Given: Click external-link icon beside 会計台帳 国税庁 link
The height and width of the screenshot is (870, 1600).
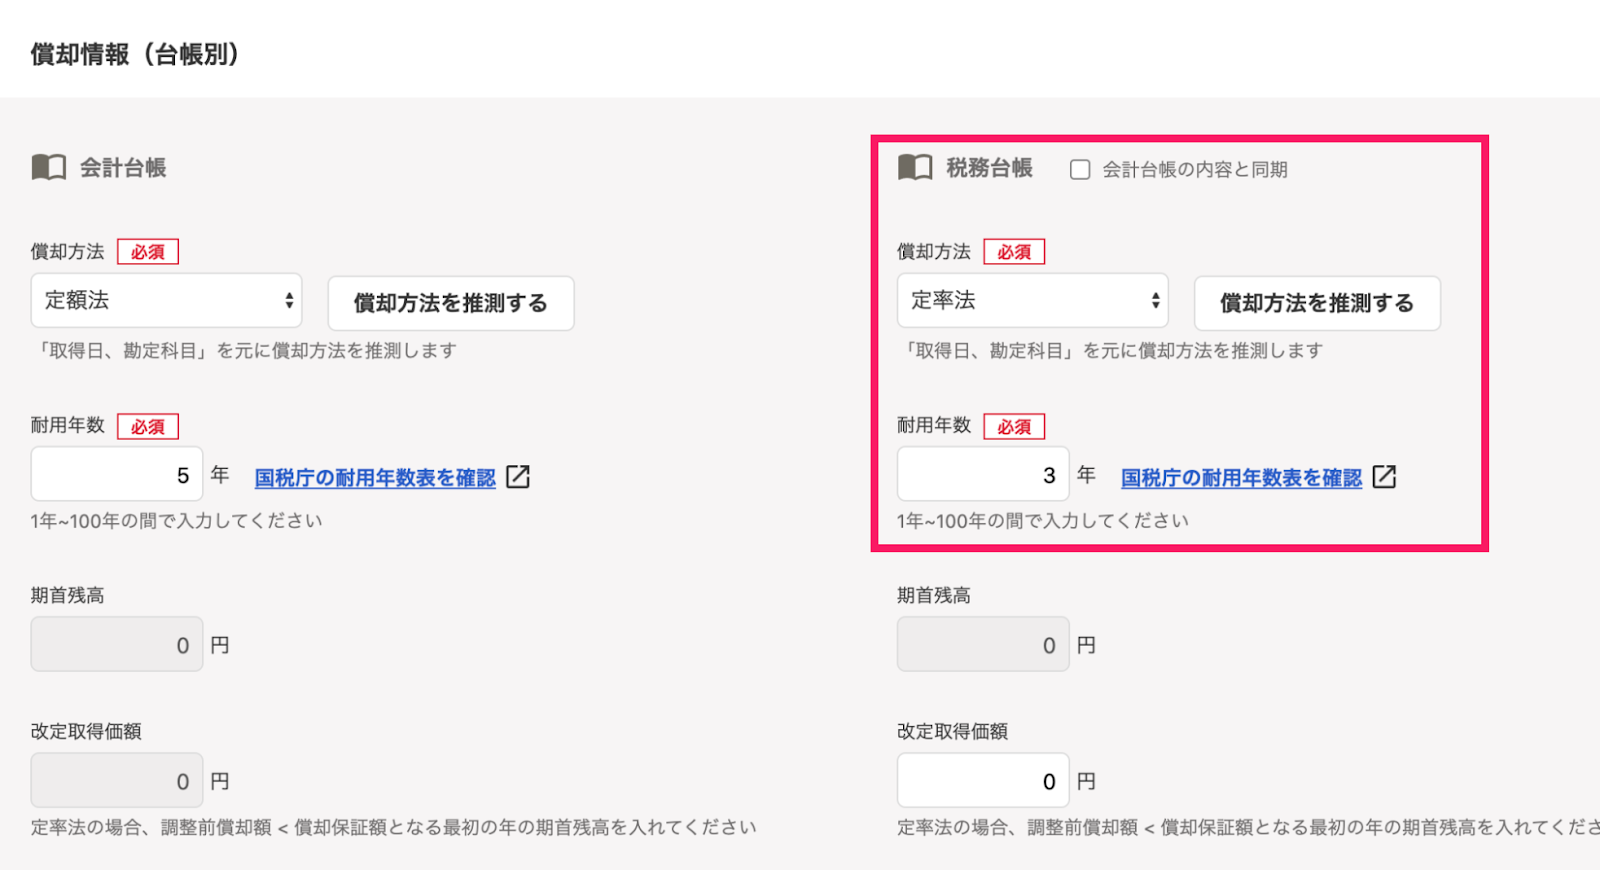Looking at the screenshot, I should click(518, 477).
